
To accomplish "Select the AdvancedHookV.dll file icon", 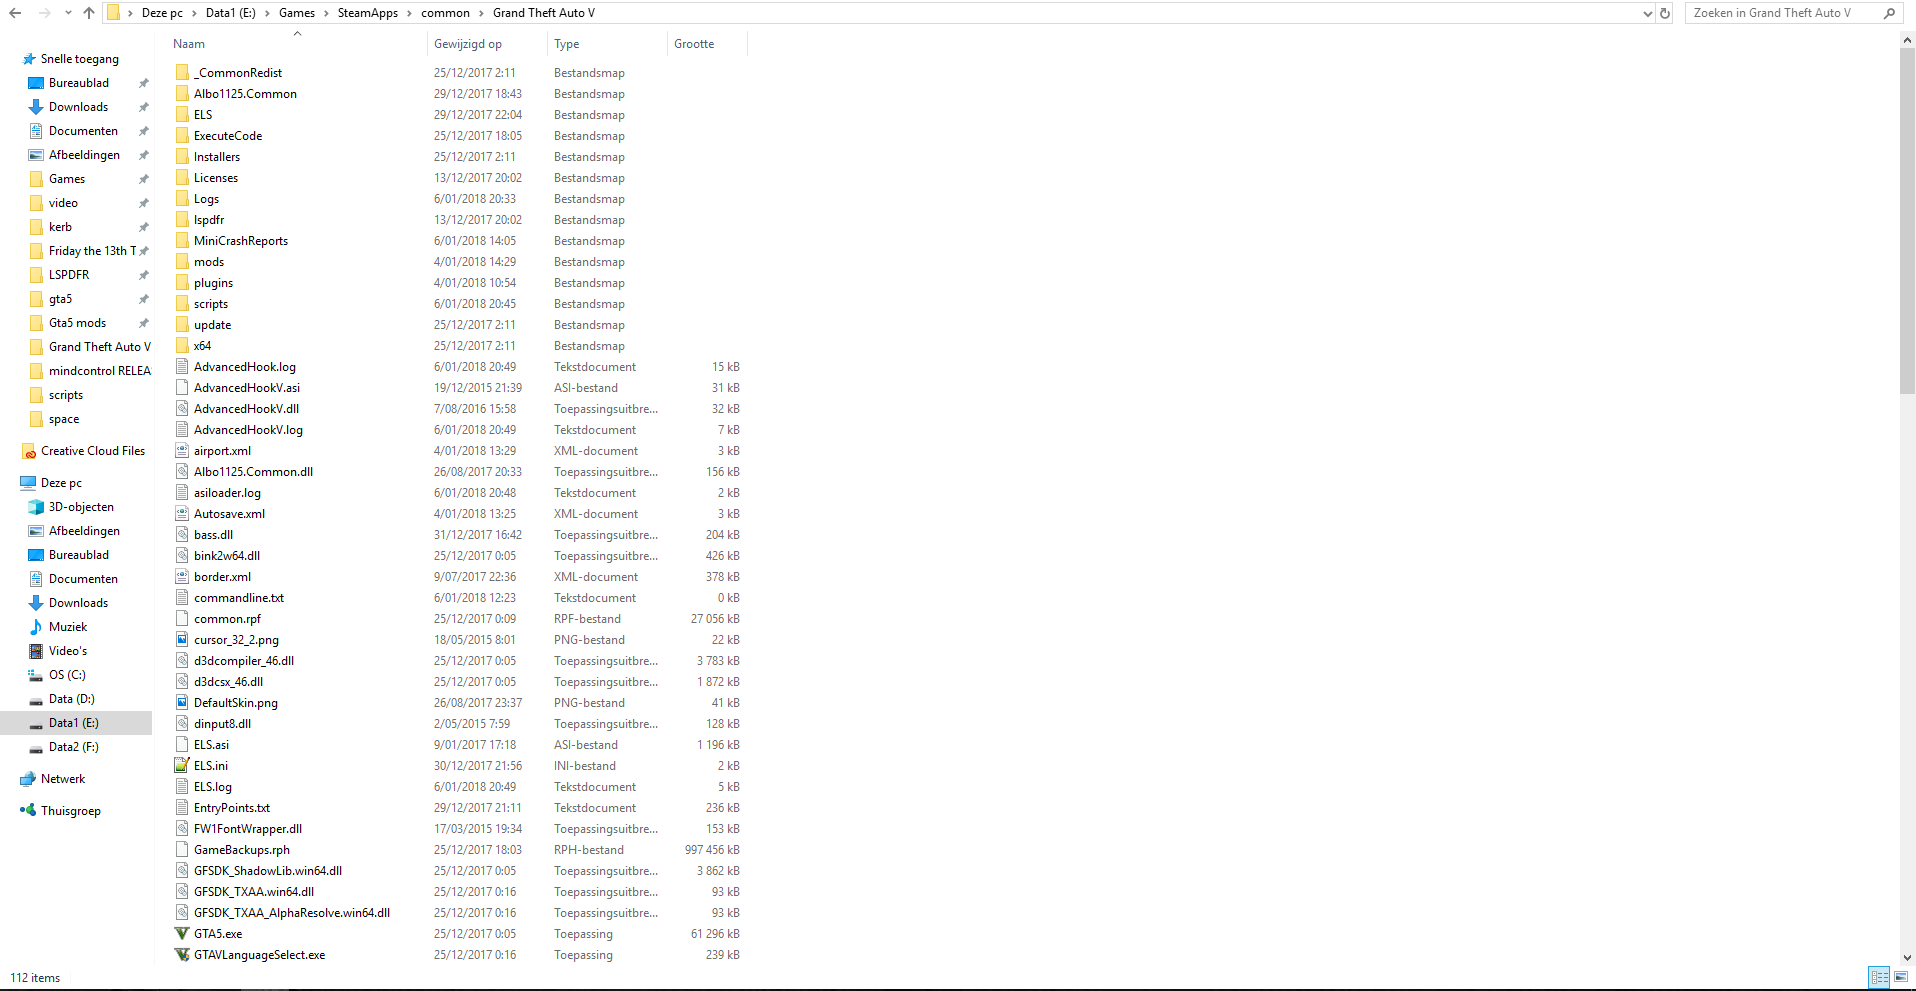I will tap(182, 408).
